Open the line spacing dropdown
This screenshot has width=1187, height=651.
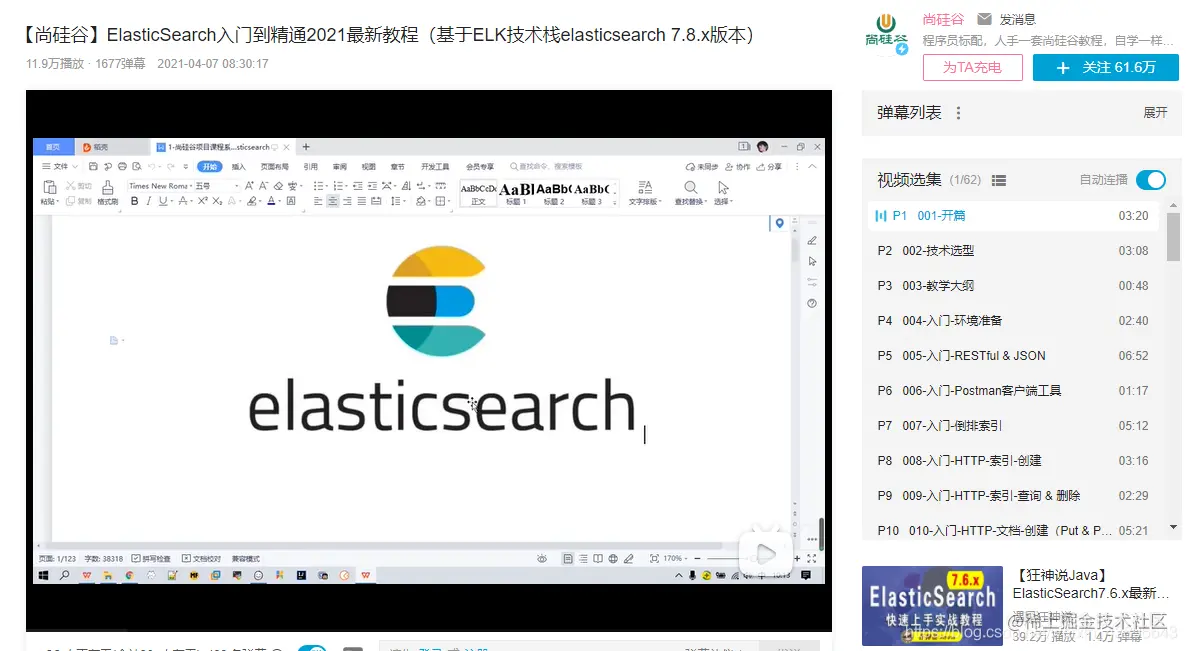tap(396, 201)
